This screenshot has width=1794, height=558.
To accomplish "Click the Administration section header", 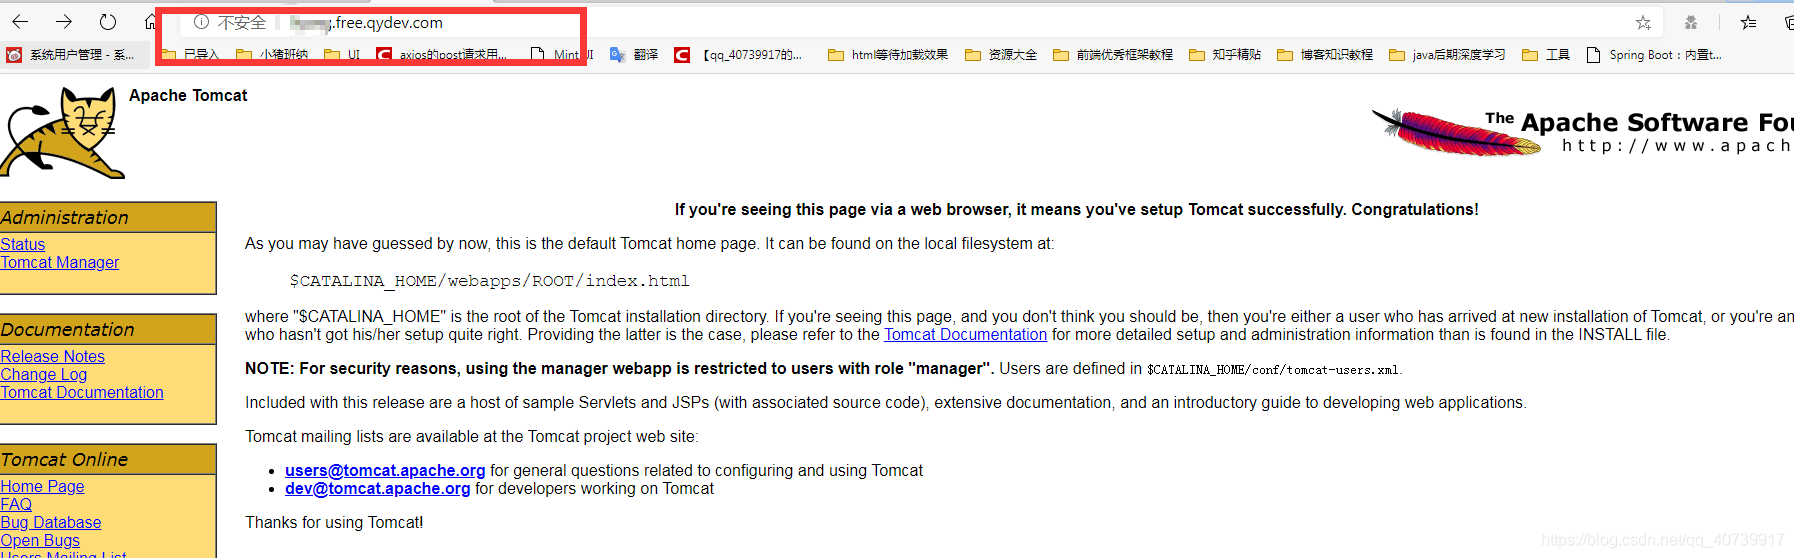I will 108,217.
